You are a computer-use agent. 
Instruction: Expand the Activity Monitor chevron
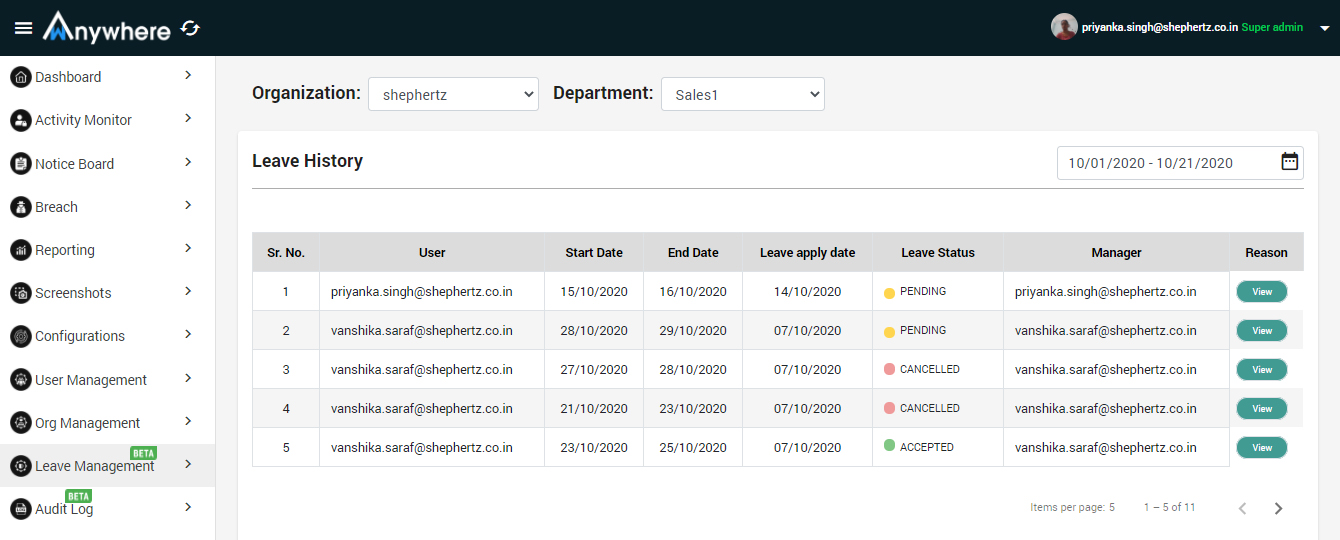tap(188, 118)
